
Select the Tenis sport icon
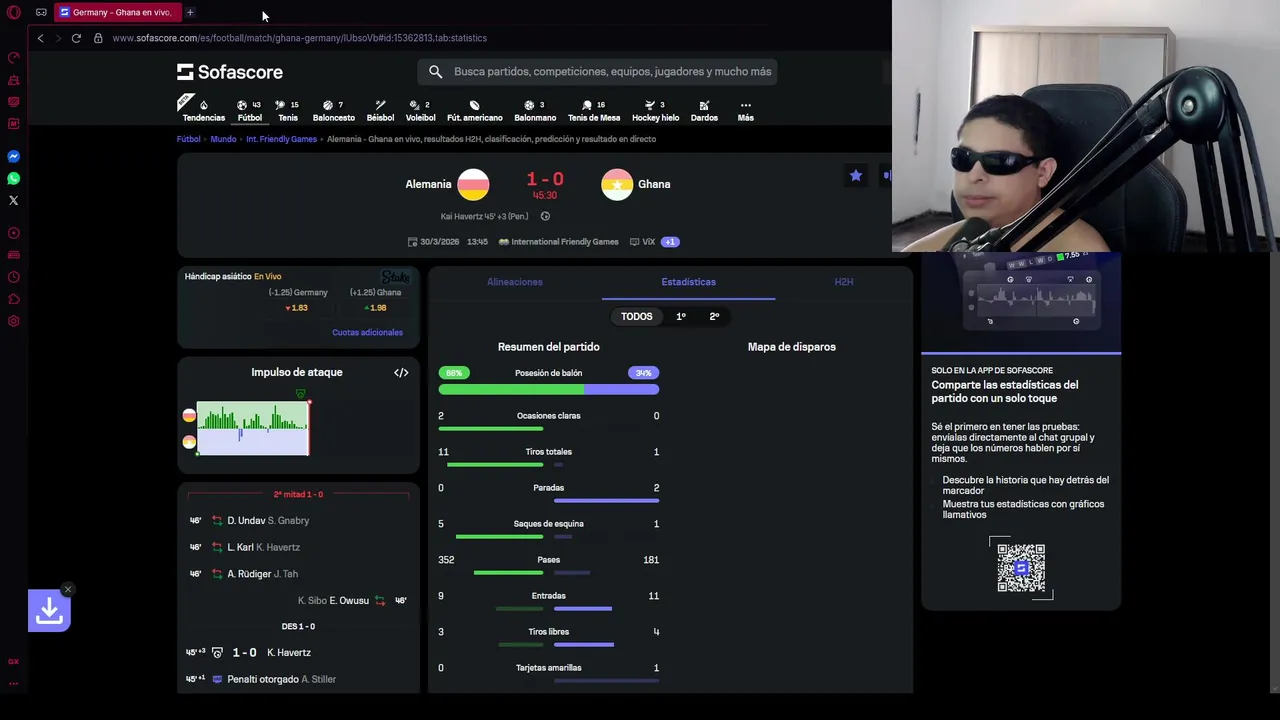(x=287, y=110)
